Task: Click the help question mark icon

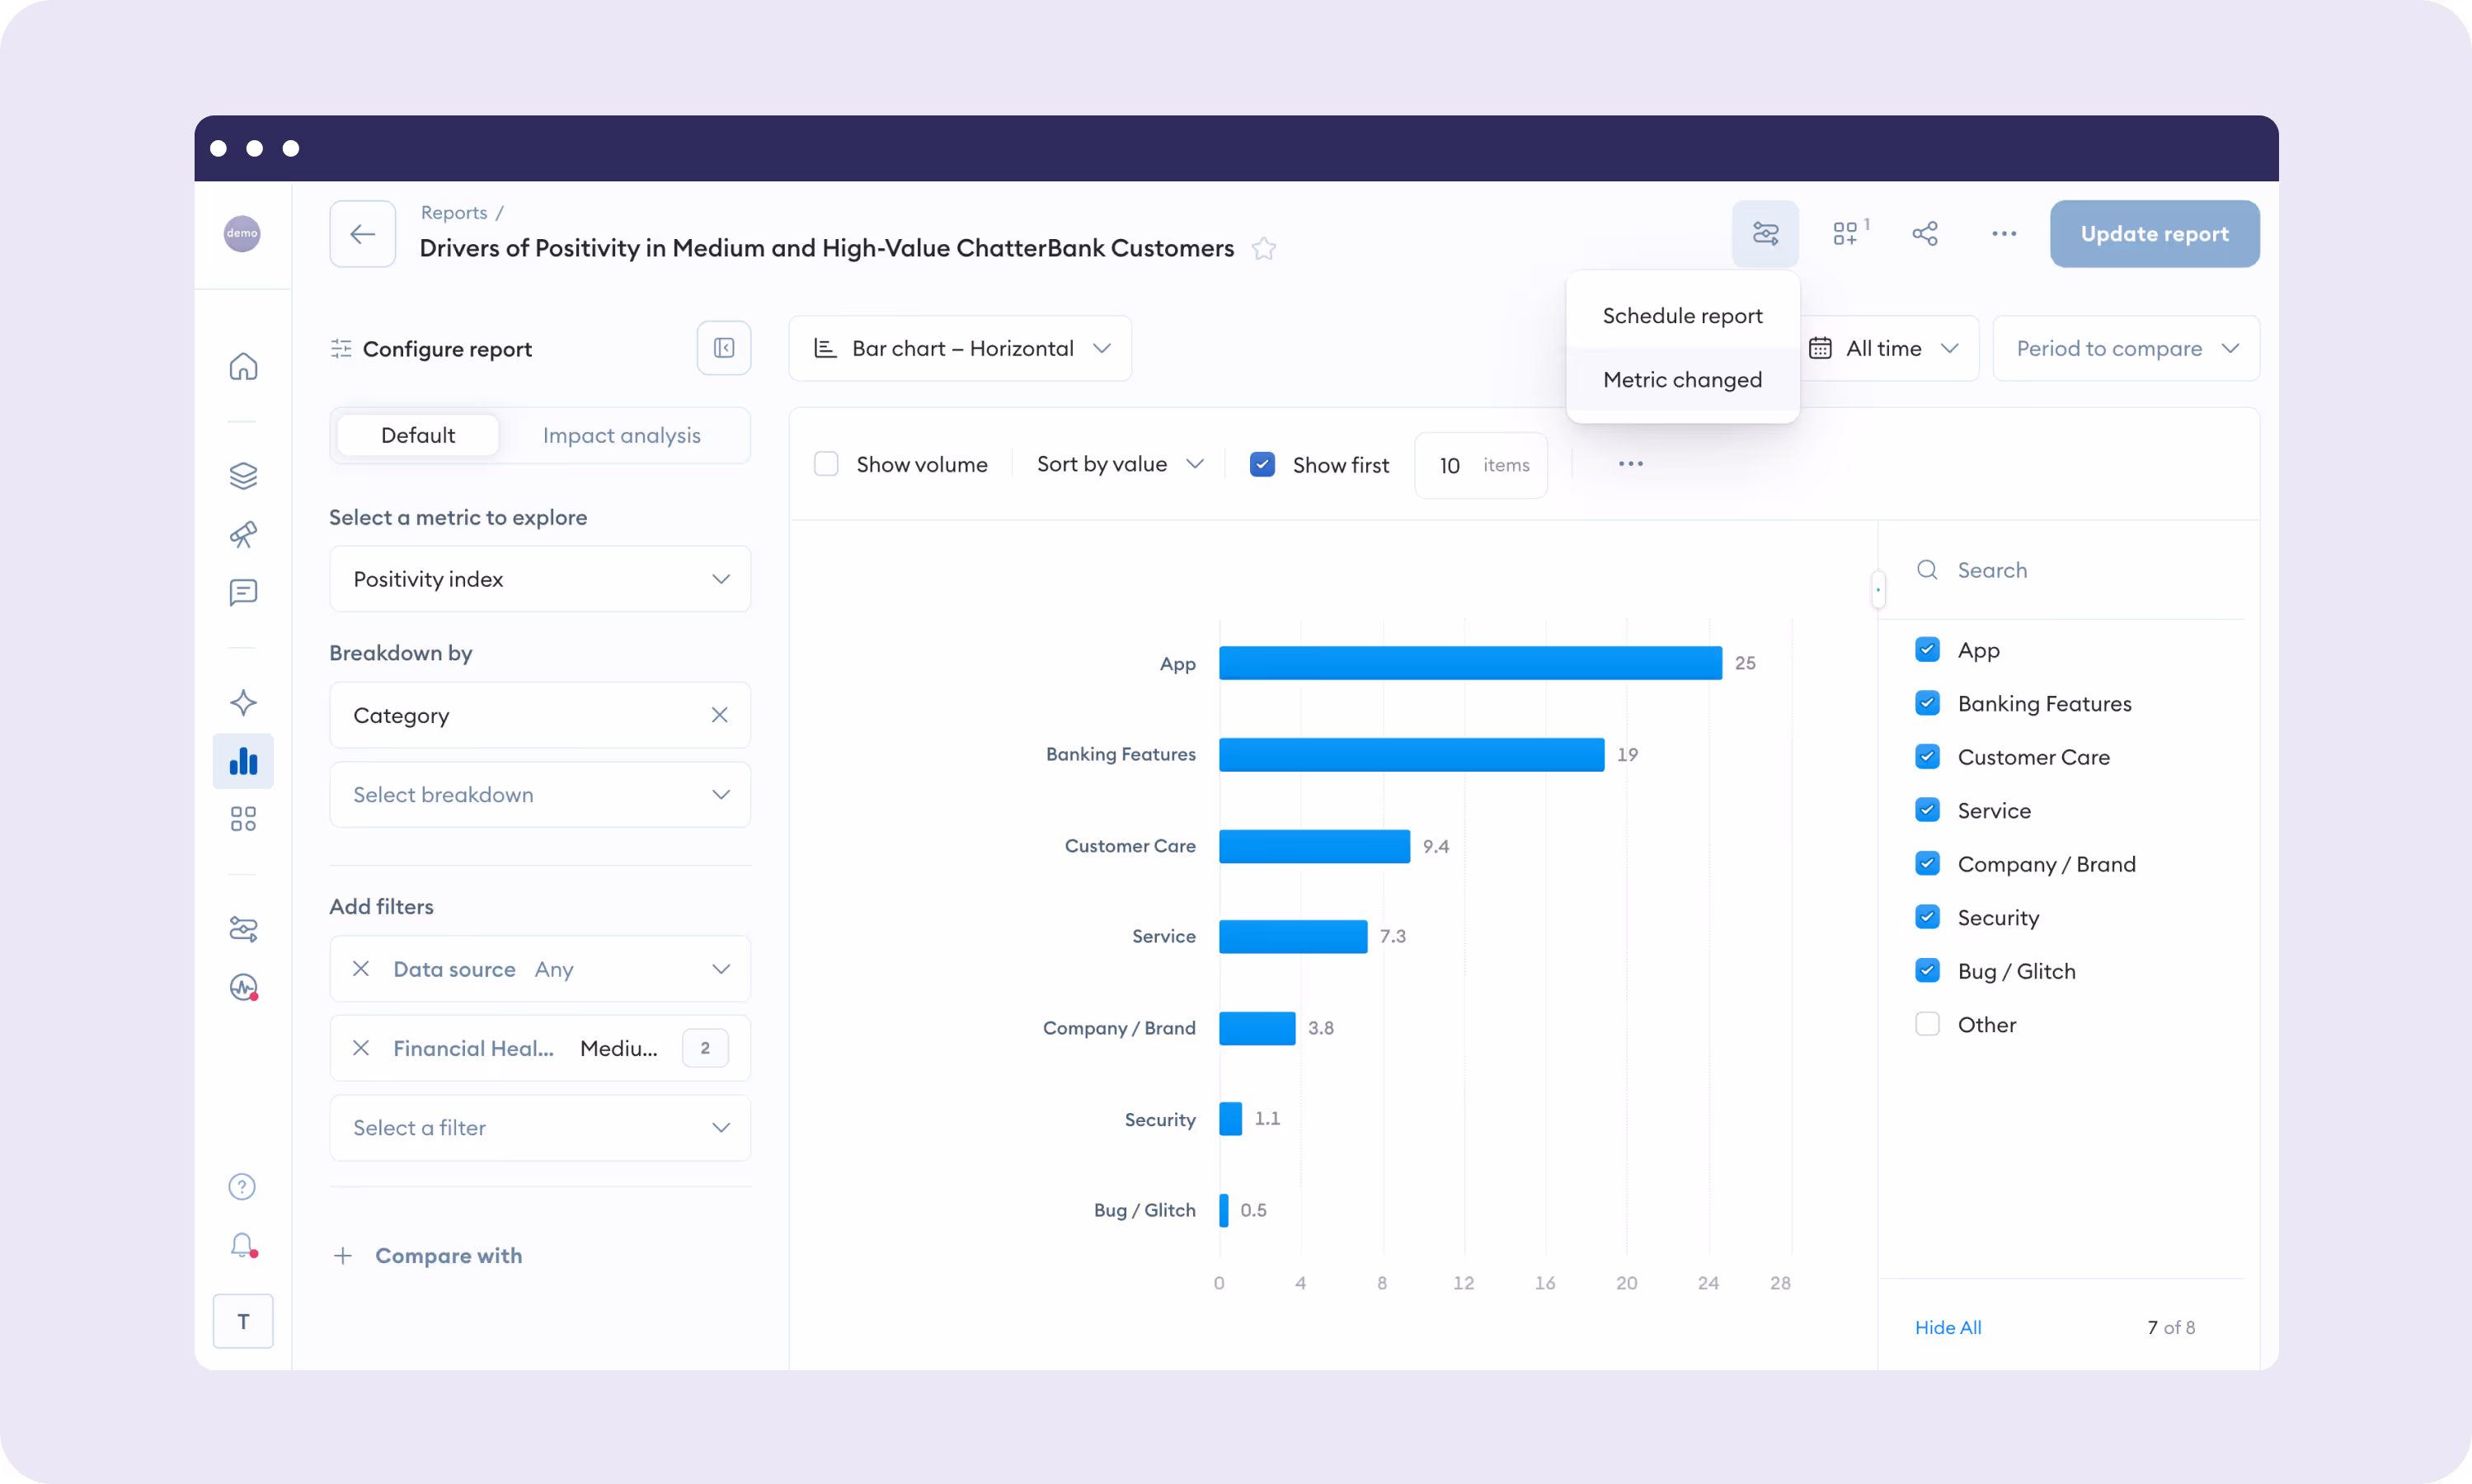Action: 242,1186
